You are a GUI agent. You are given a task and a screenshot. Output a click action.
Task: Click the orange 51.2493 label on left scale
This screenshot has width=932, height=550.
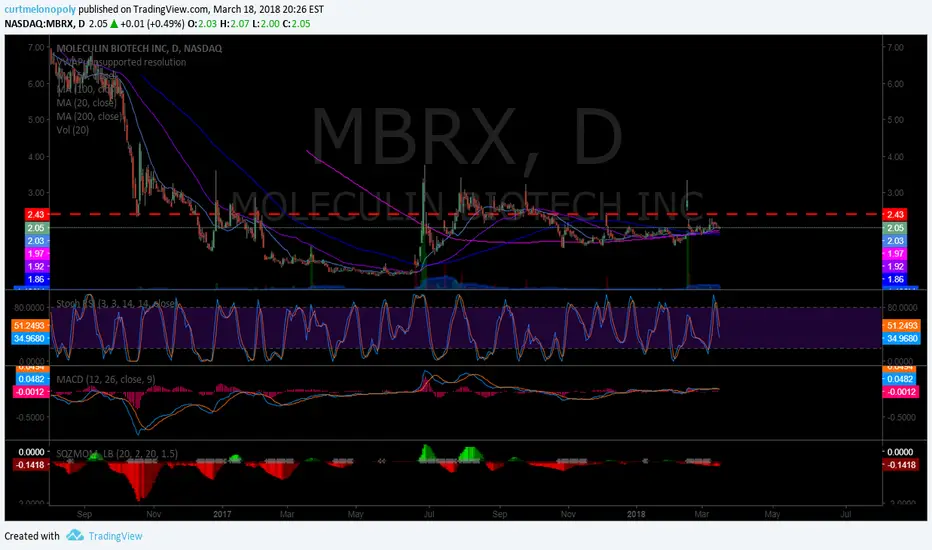(x=30, y=326)
